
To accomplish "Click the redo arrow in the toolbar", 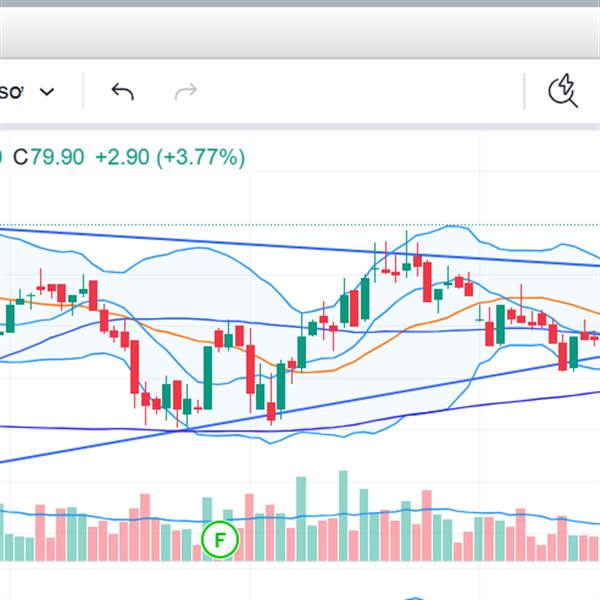I will (185, 93).
